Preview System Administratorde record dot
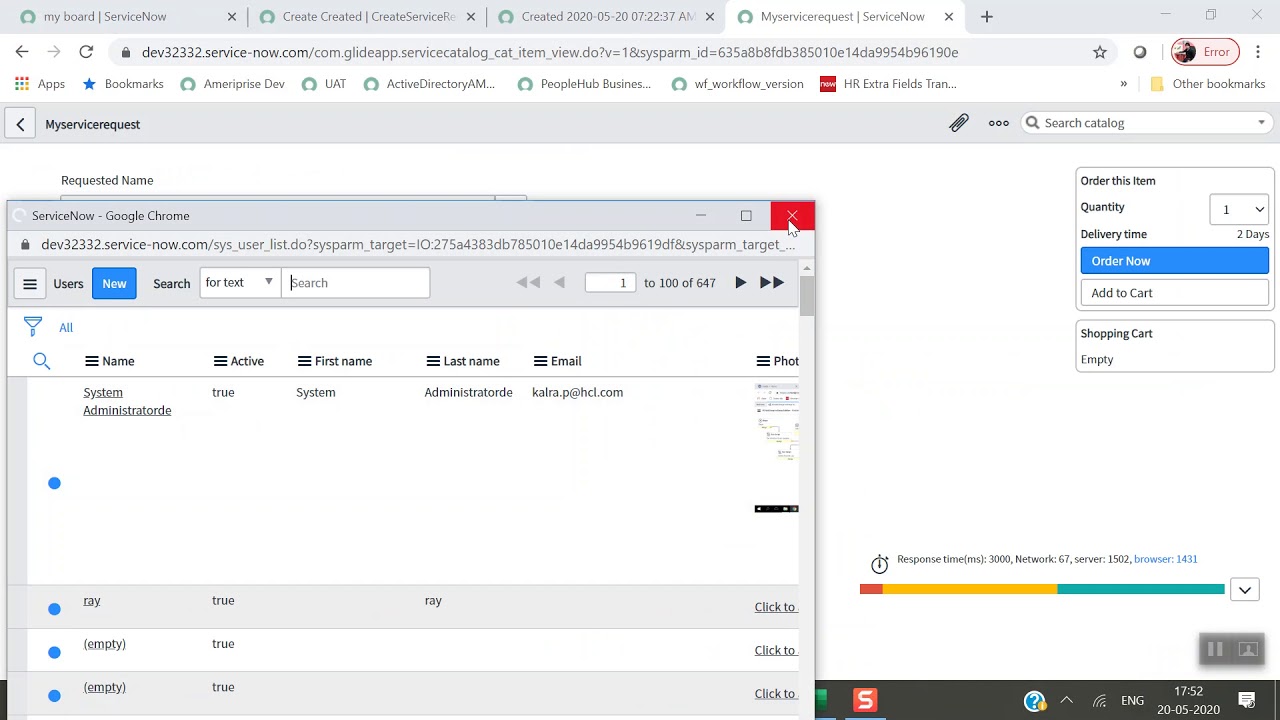Image resolution: width=1280 pixels, height=720 pixels. 54,483
